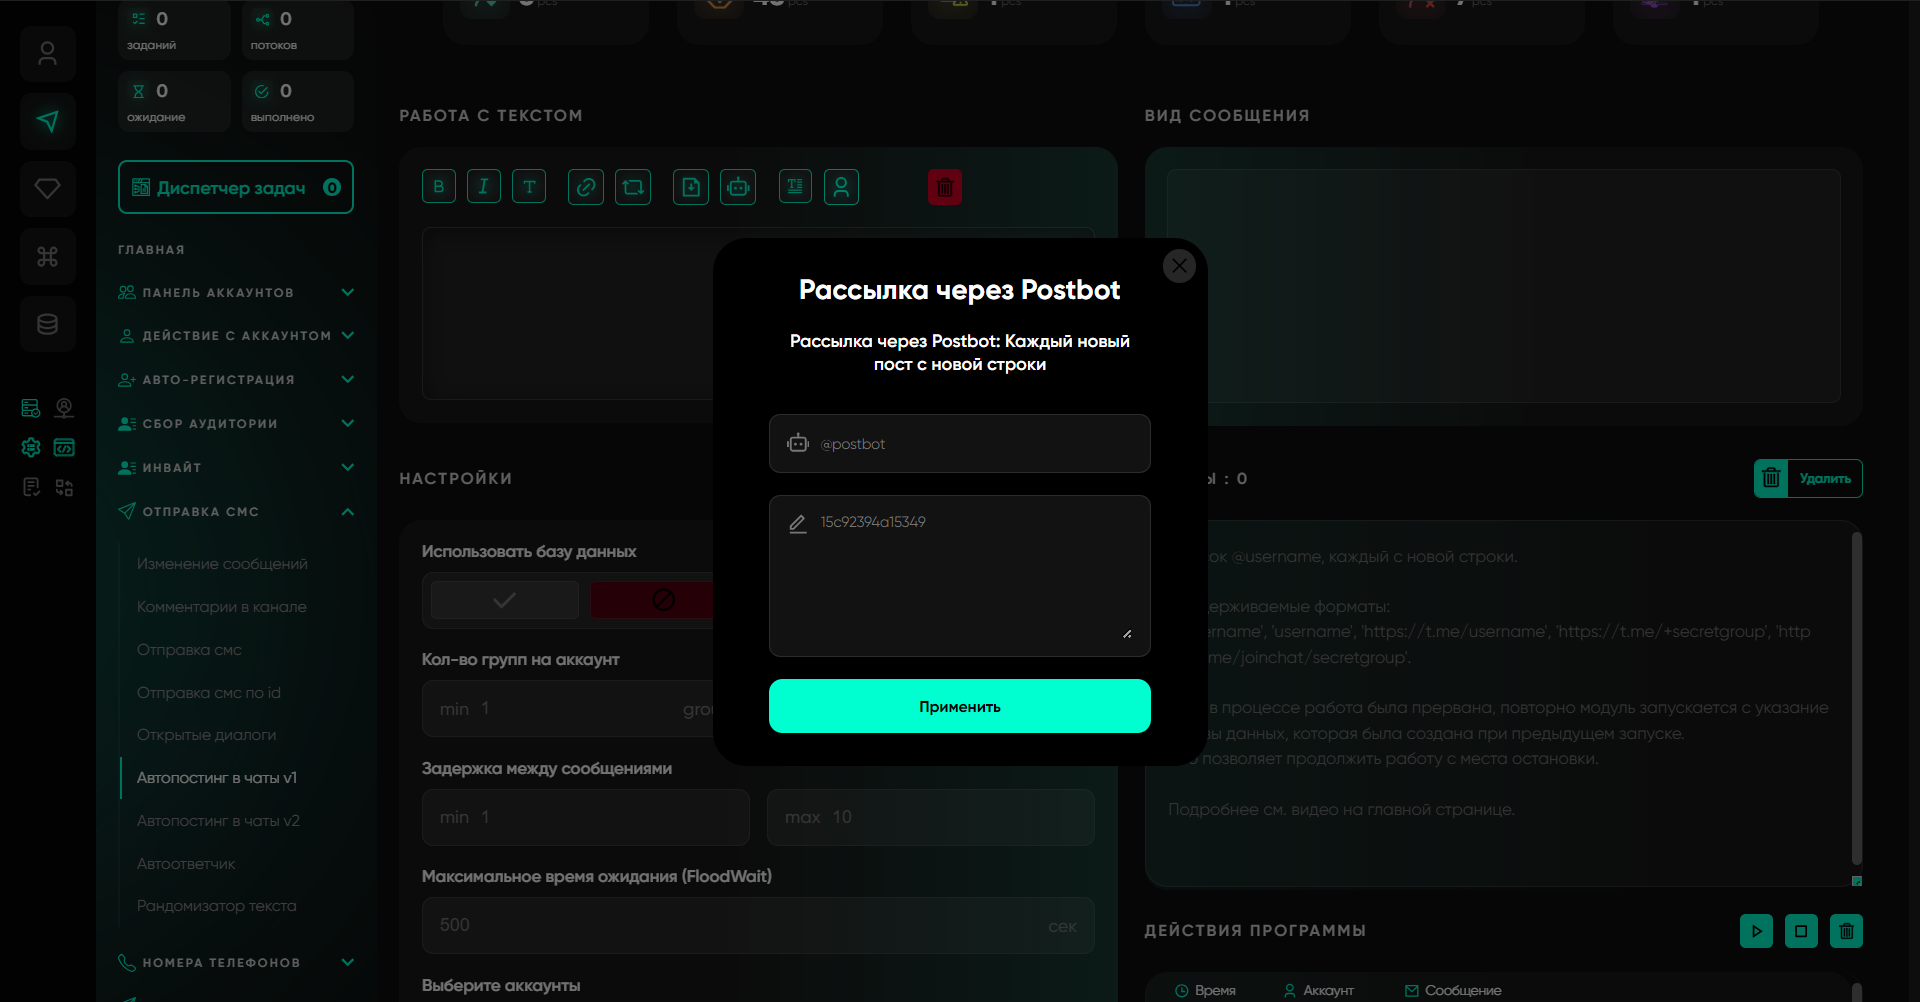Click the red trash icon in text toolbar
Screen dimensions: 1920x1002
pos(944,187)
